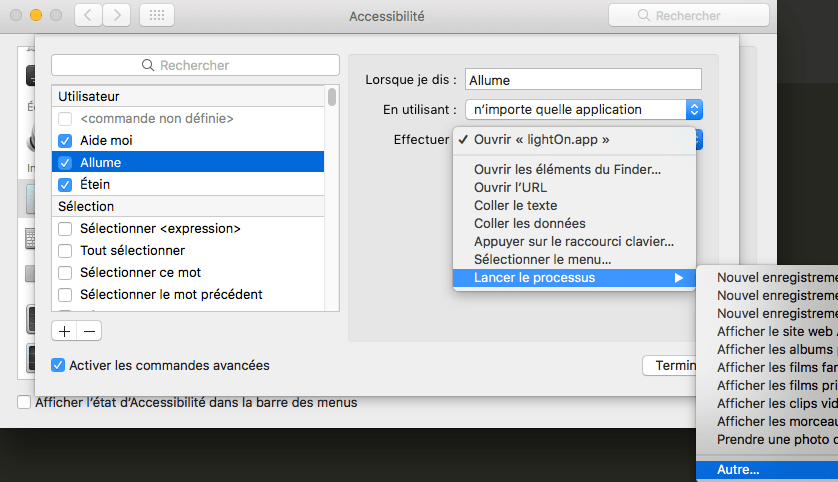
Task: Toggle the Étein command checkbox
Action: click(65, 184)
